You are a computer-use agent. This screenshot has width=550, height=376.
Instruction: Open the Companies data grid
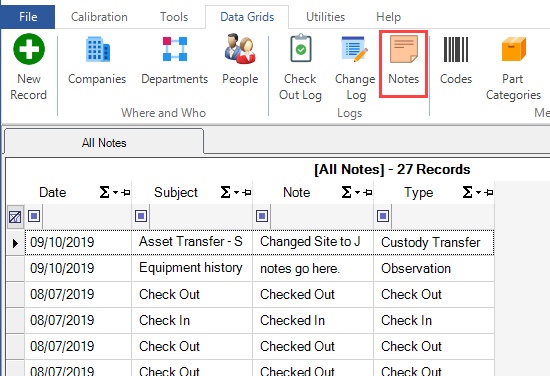[97, 60]
